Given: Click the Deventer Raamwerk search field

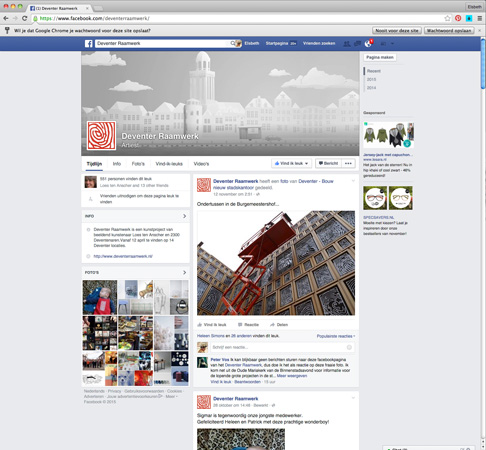Looking at the screenshot, I should point(162,43).
